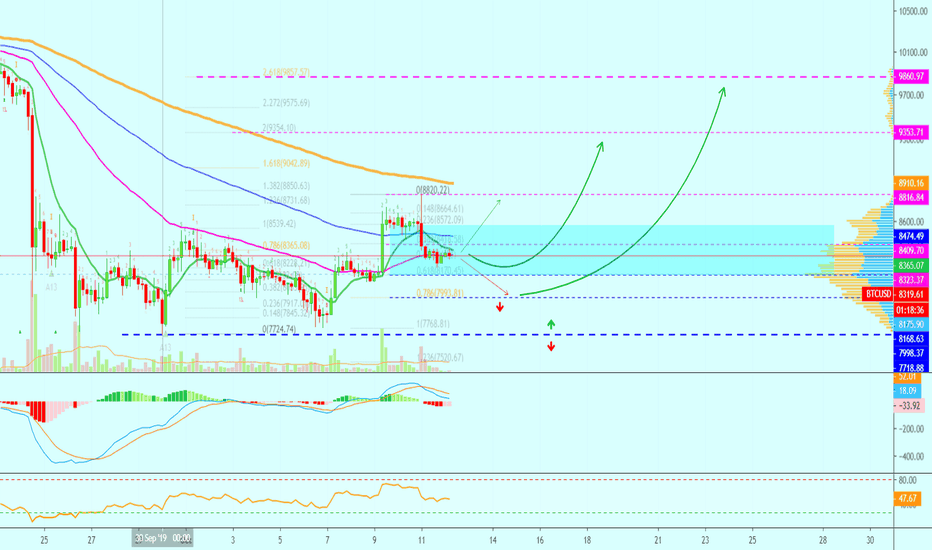Click the 01:18:36 candle countdown timer
The height and width of the screenshot is (550, 932).
coord(911,310)
